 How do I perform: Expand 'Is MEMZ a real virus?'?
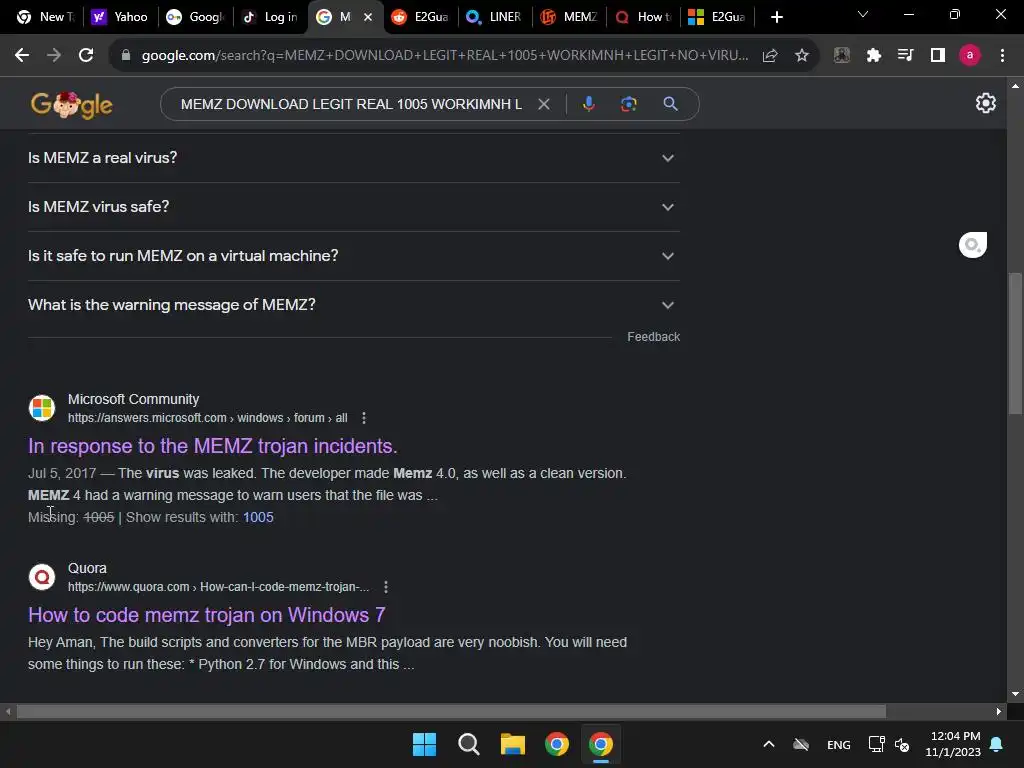pos(354,158)
